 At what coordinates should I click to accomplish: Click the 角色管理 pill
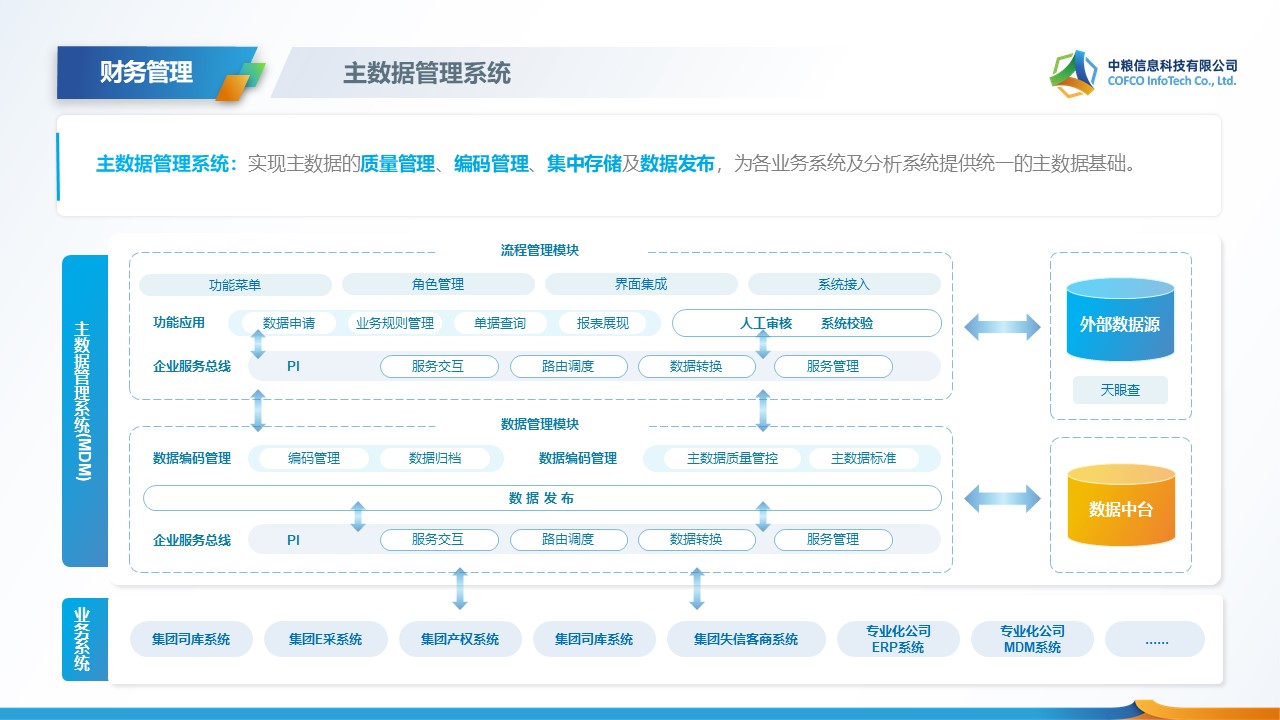[438, 284]
